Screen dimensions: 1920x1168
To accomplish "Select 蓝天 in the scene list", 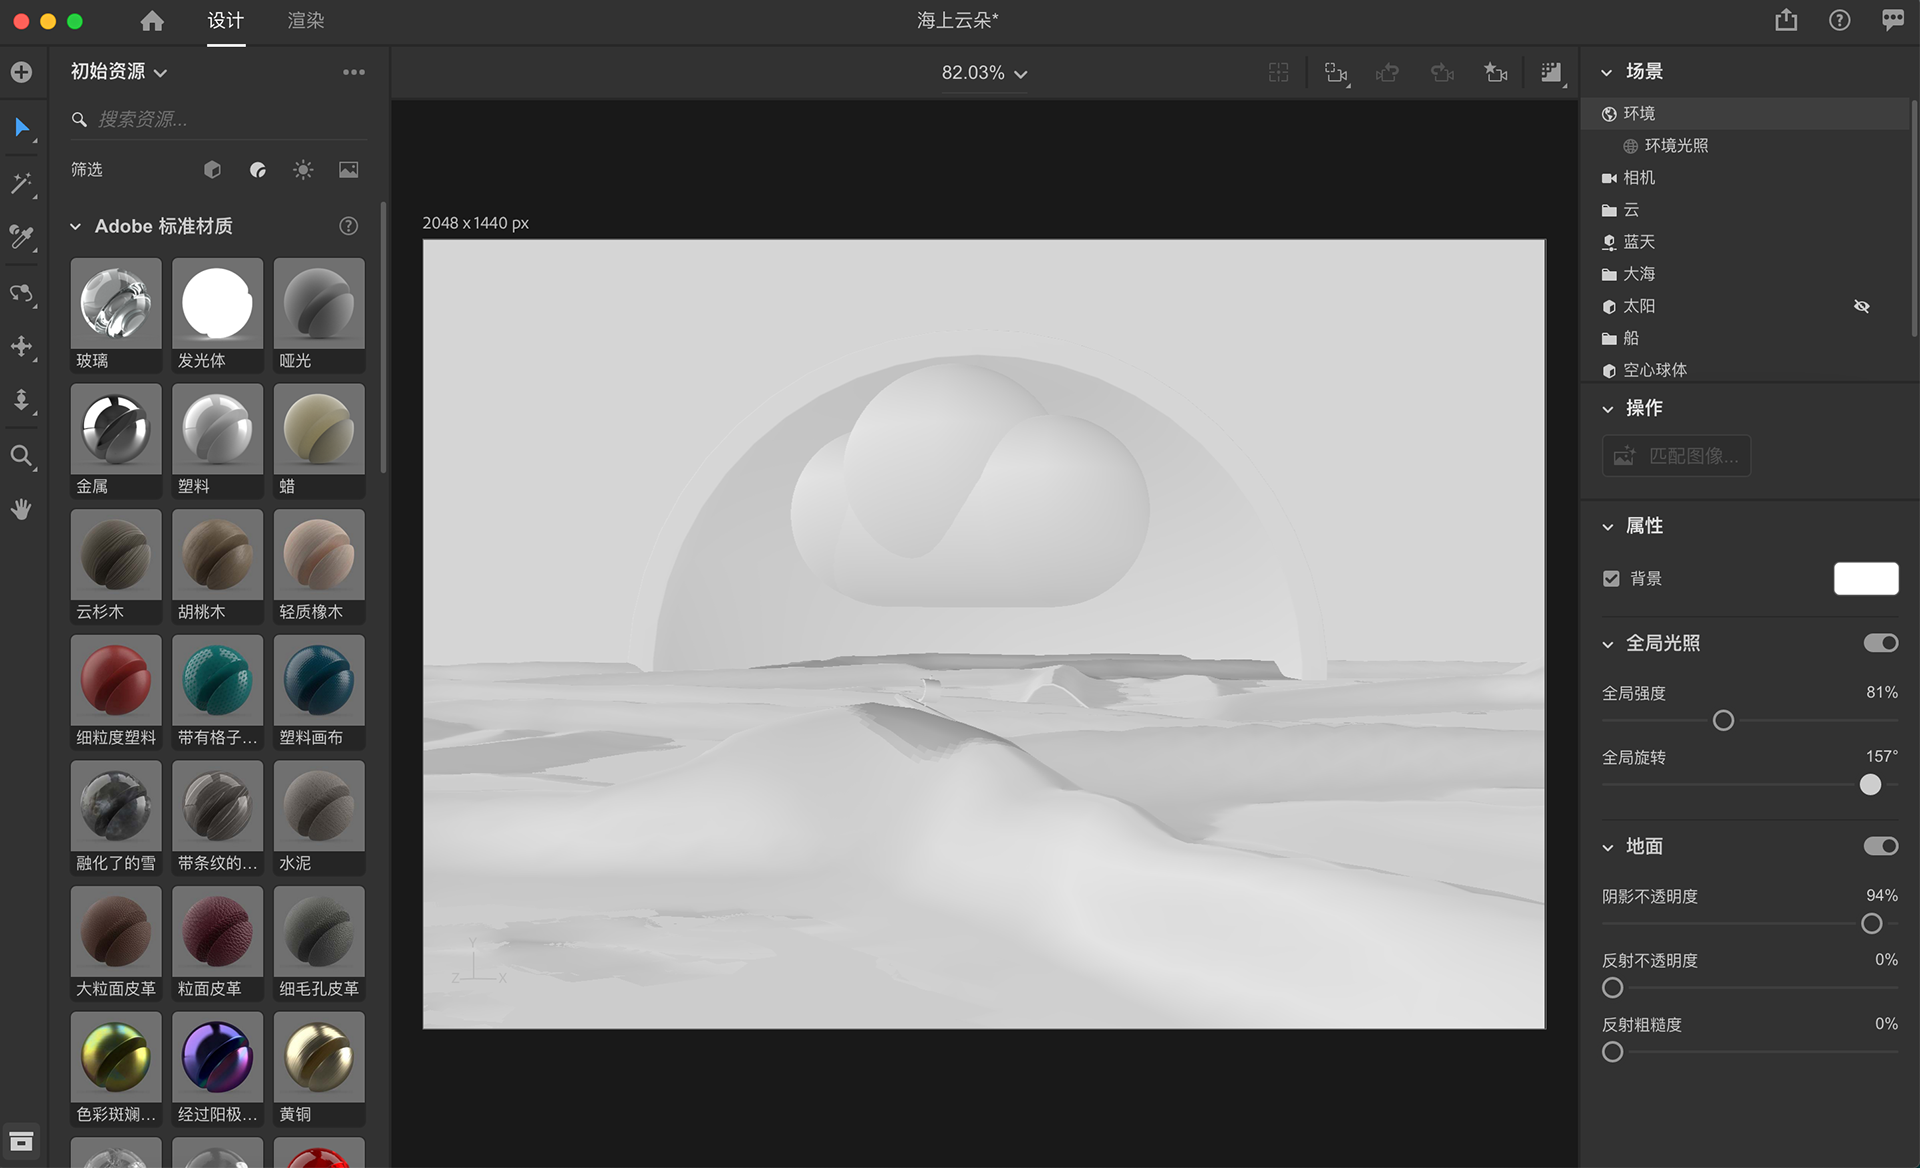I will point(1746,241).
